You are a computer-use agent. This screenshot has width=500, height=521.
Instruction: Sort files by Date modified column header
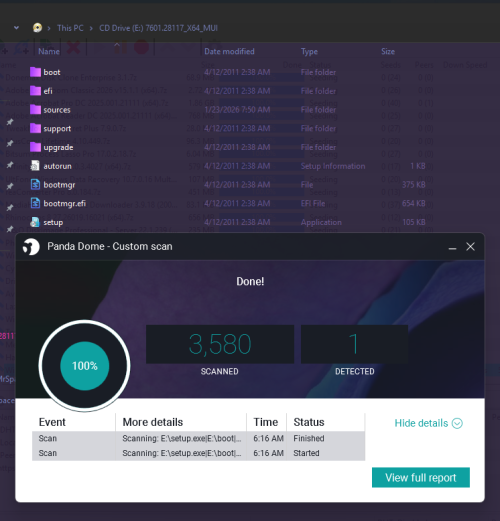(229, 51)
